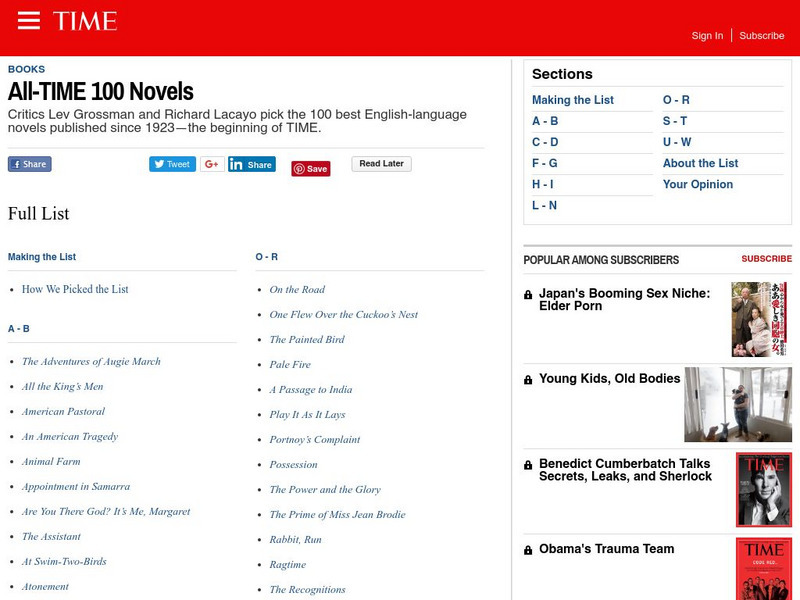Open the Making the List section in sidebar
The image size is (800, 600).
click(573, 100)
